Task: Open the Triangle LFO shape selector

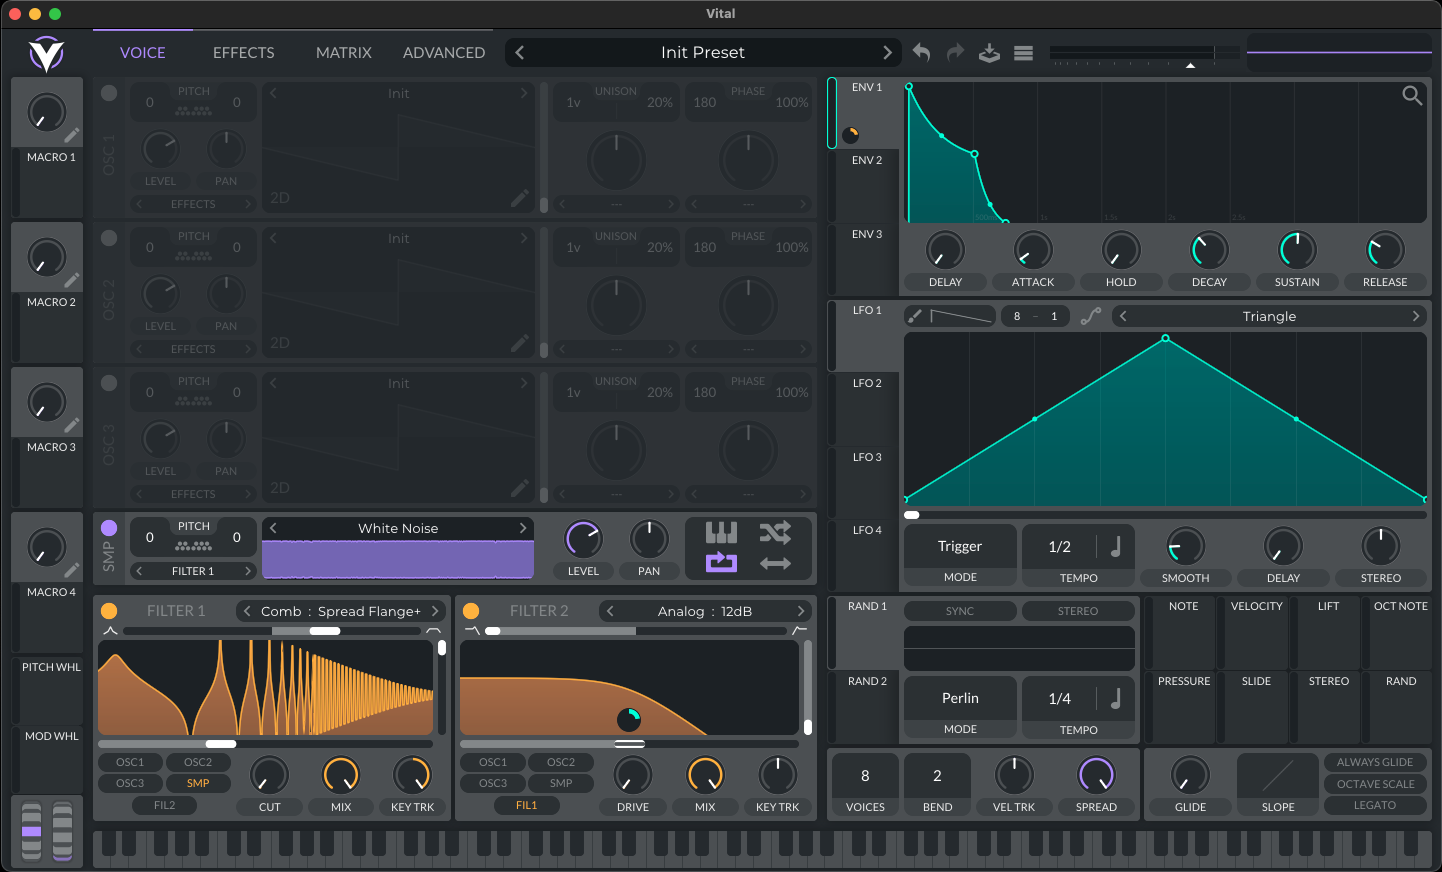Action: click(1269, 316)
